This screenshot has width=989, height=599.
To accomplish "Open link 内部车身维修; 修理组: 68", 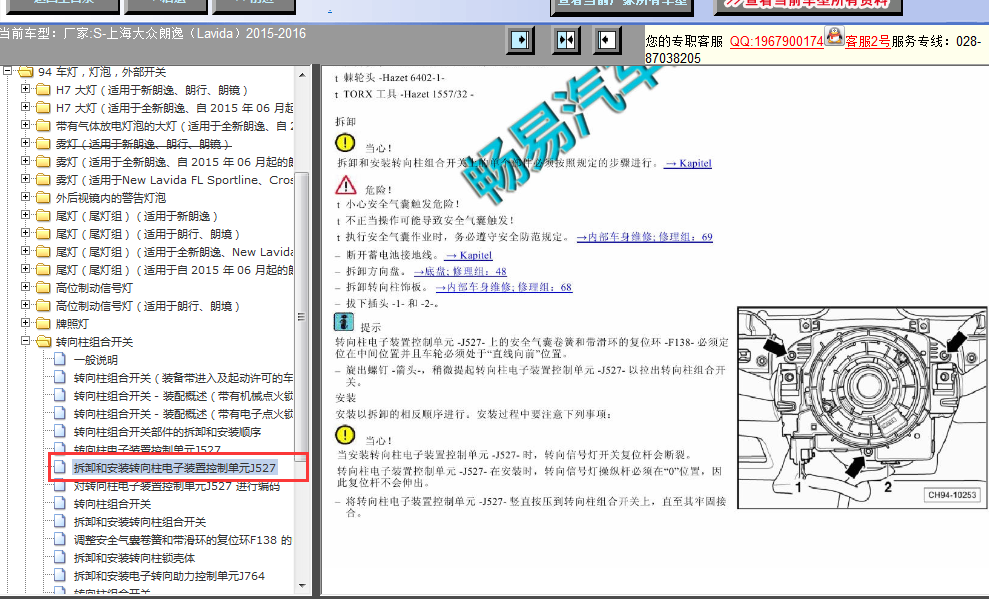I will tap(504, 287).
